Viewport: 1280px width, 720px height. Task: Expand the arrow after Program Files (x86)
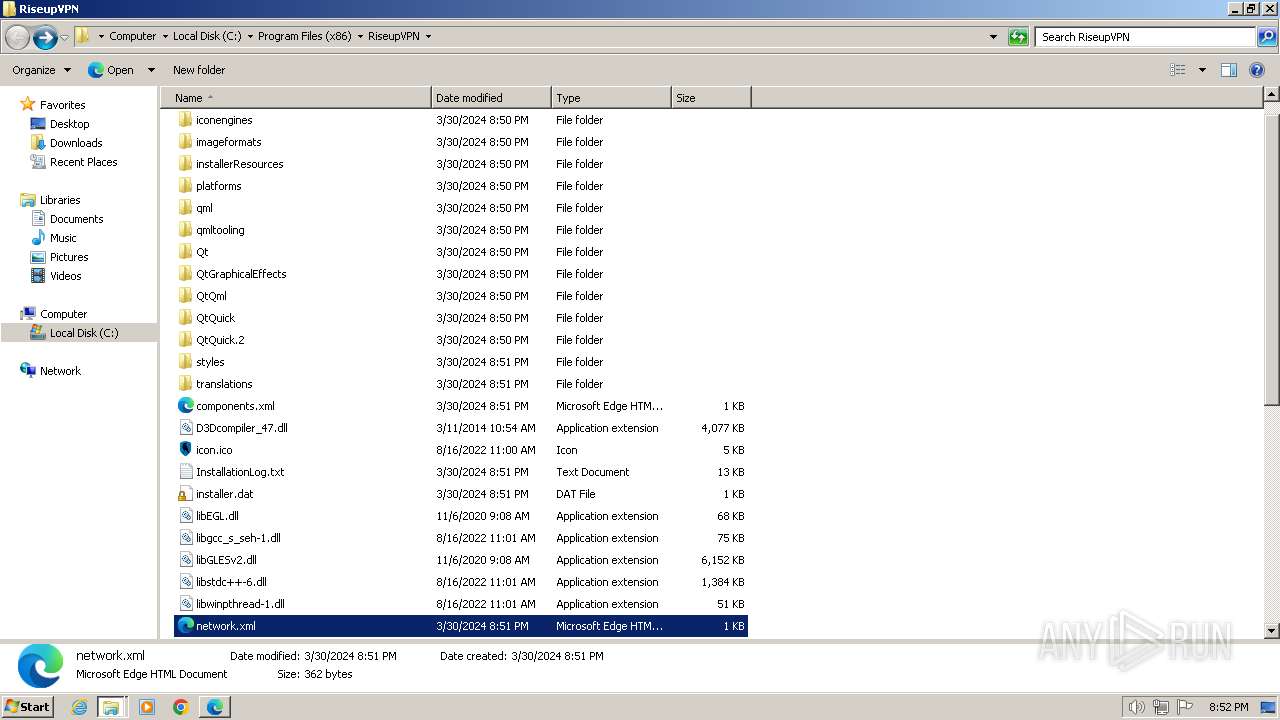pos(362,36)
